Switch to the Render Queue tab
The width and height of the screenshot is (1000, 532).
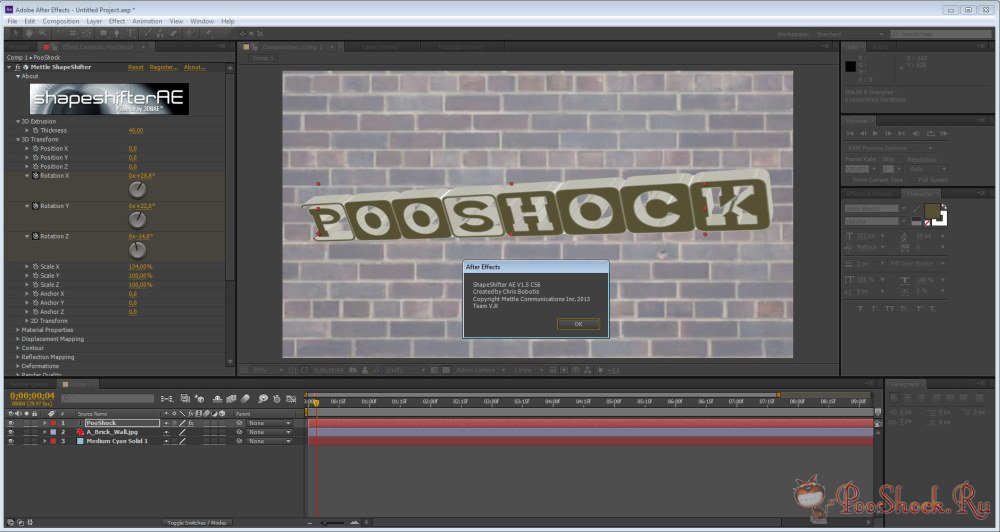(x=29, y=384)
